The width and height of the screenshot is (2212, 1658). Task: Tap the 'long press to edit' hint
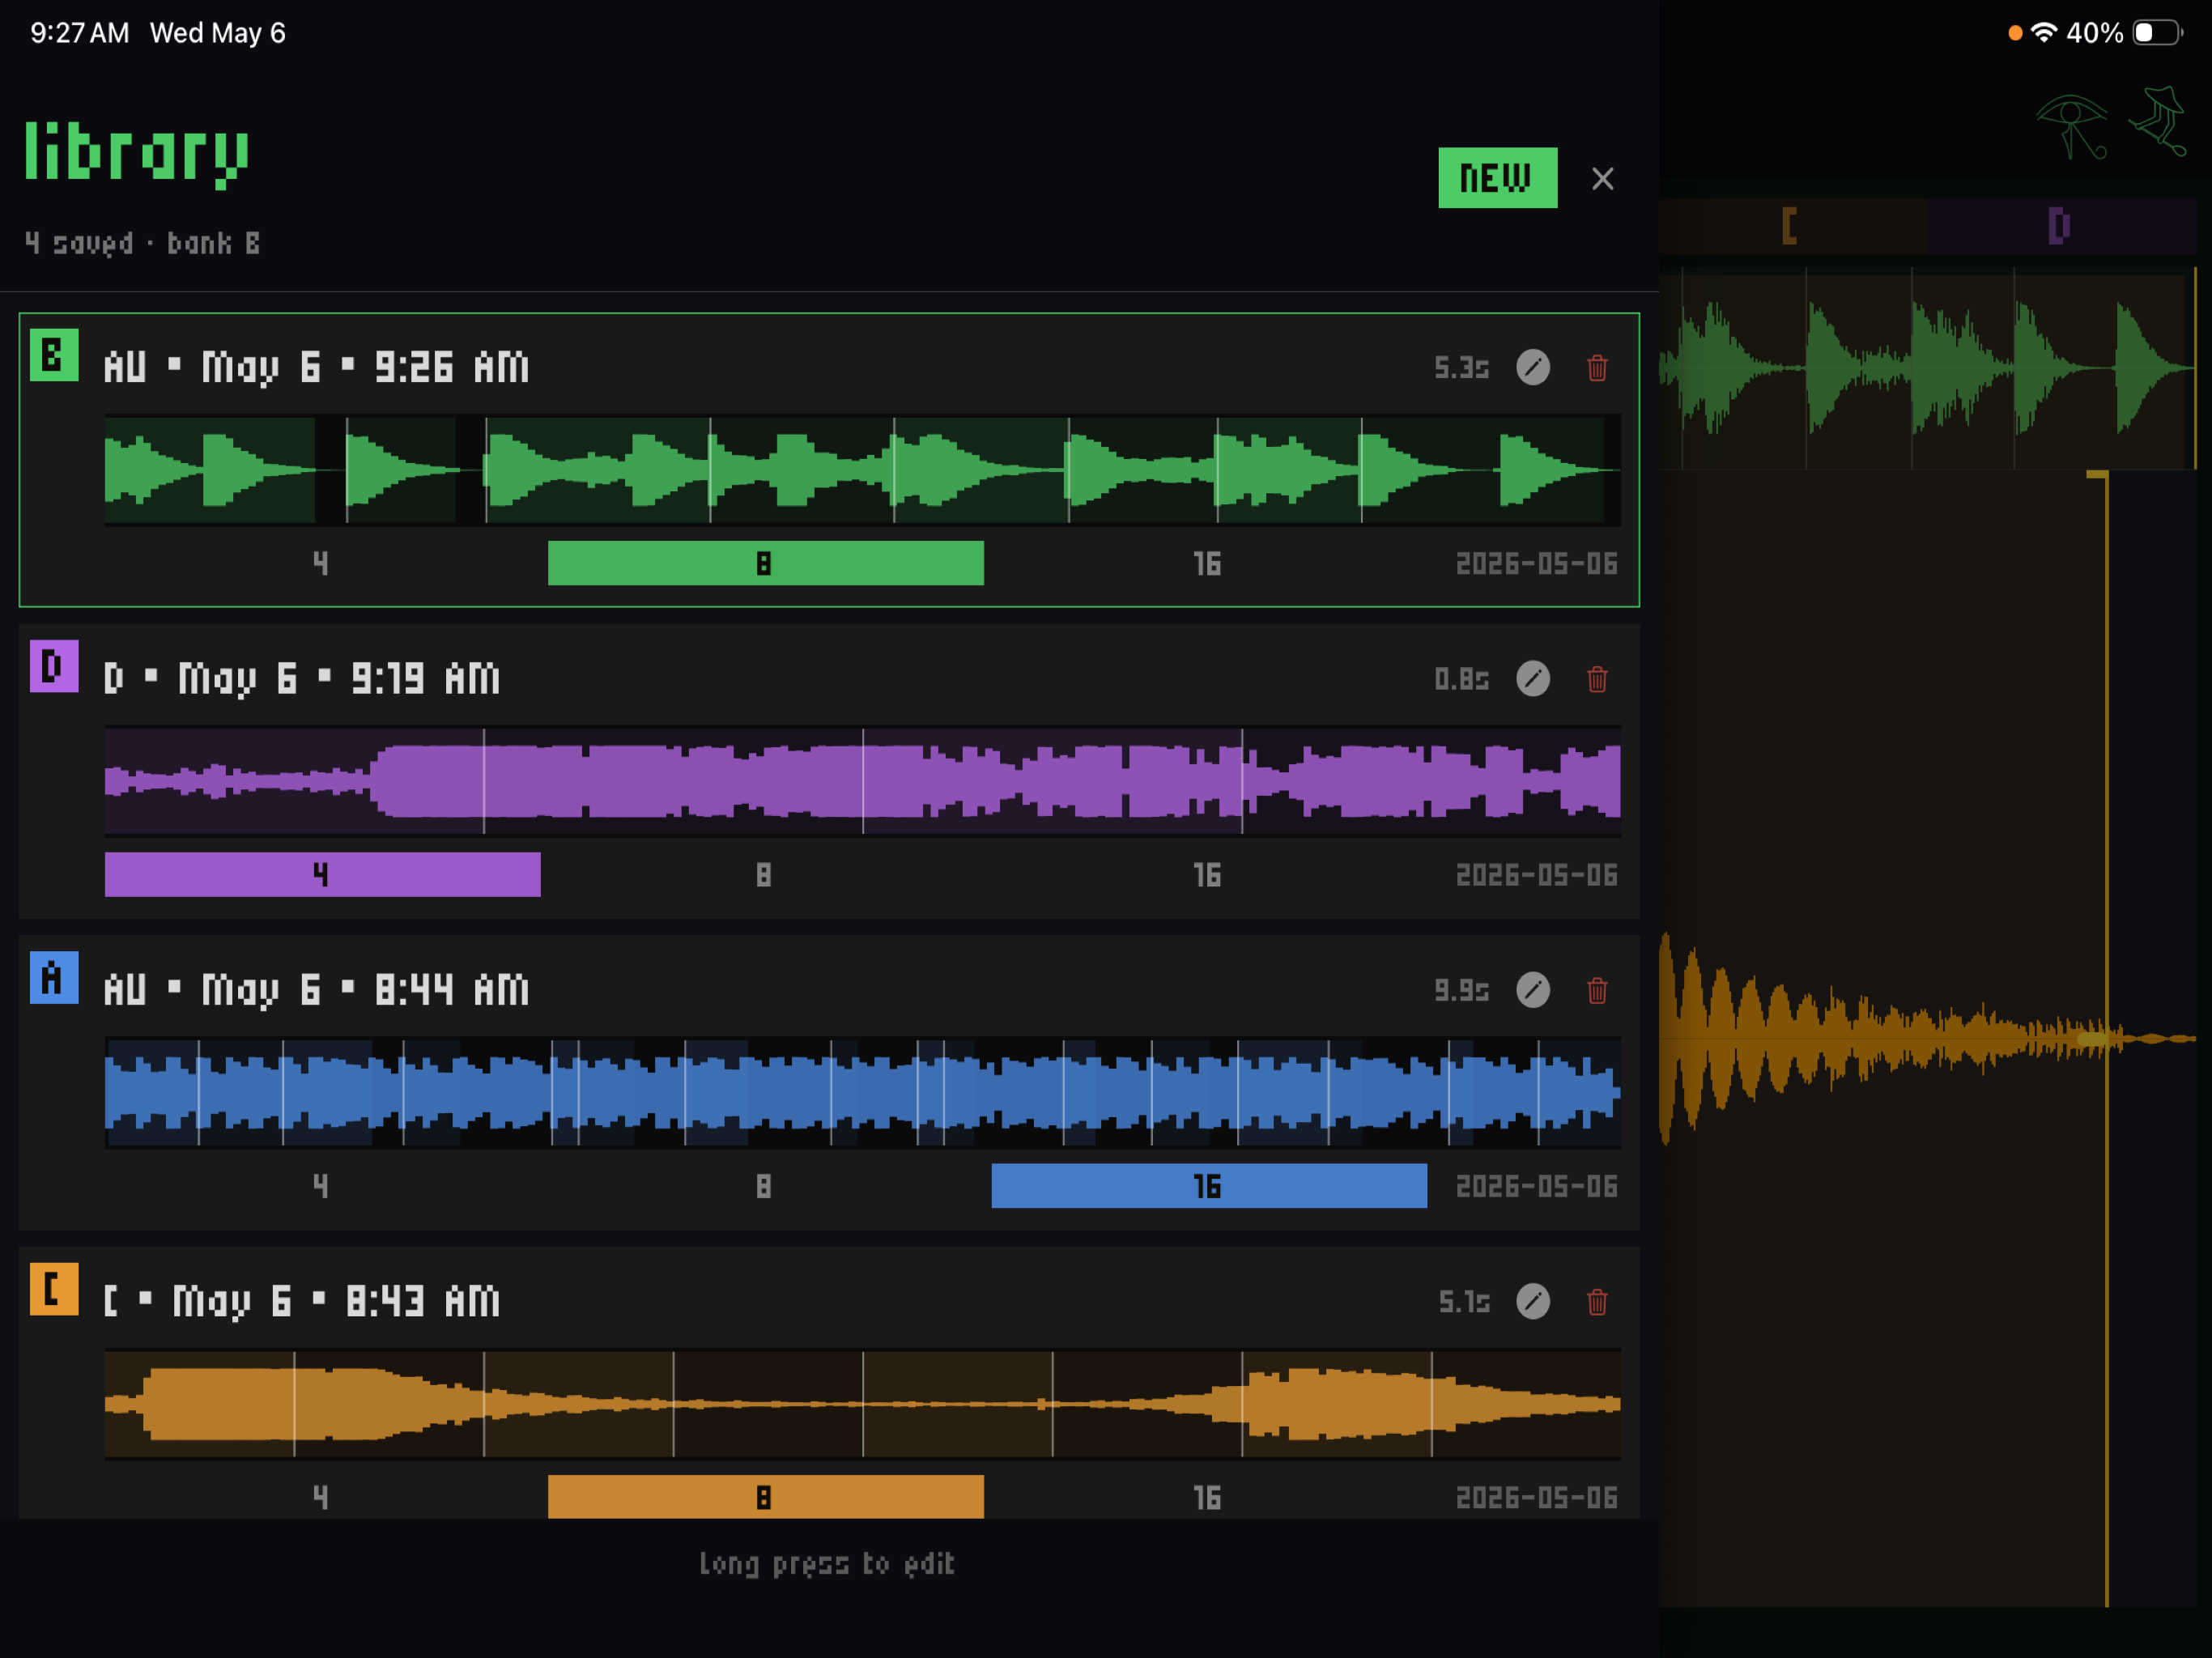[x=827, y=1563]
